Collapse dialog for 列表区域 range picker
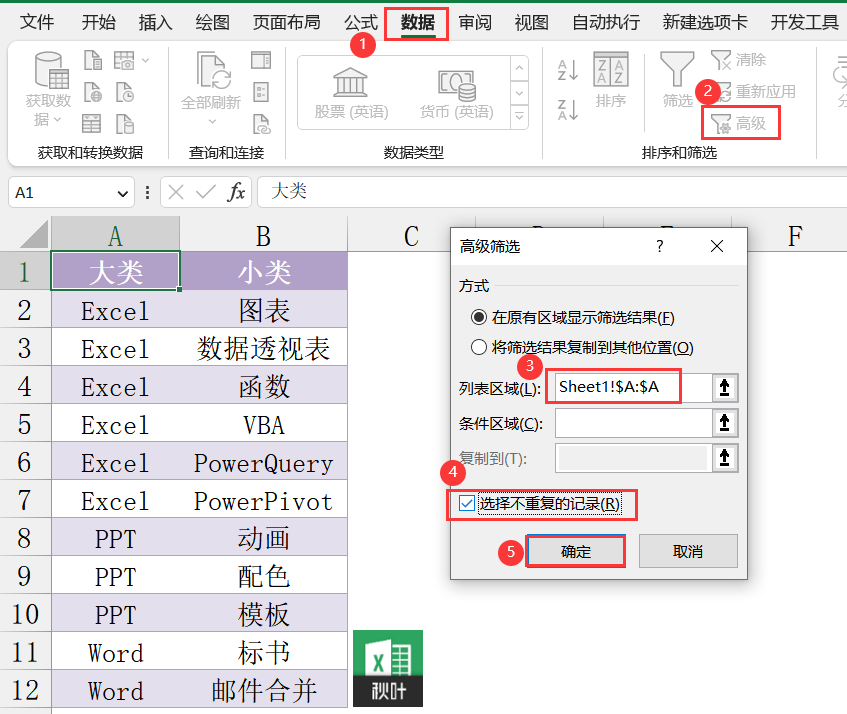 coord(724,387)
